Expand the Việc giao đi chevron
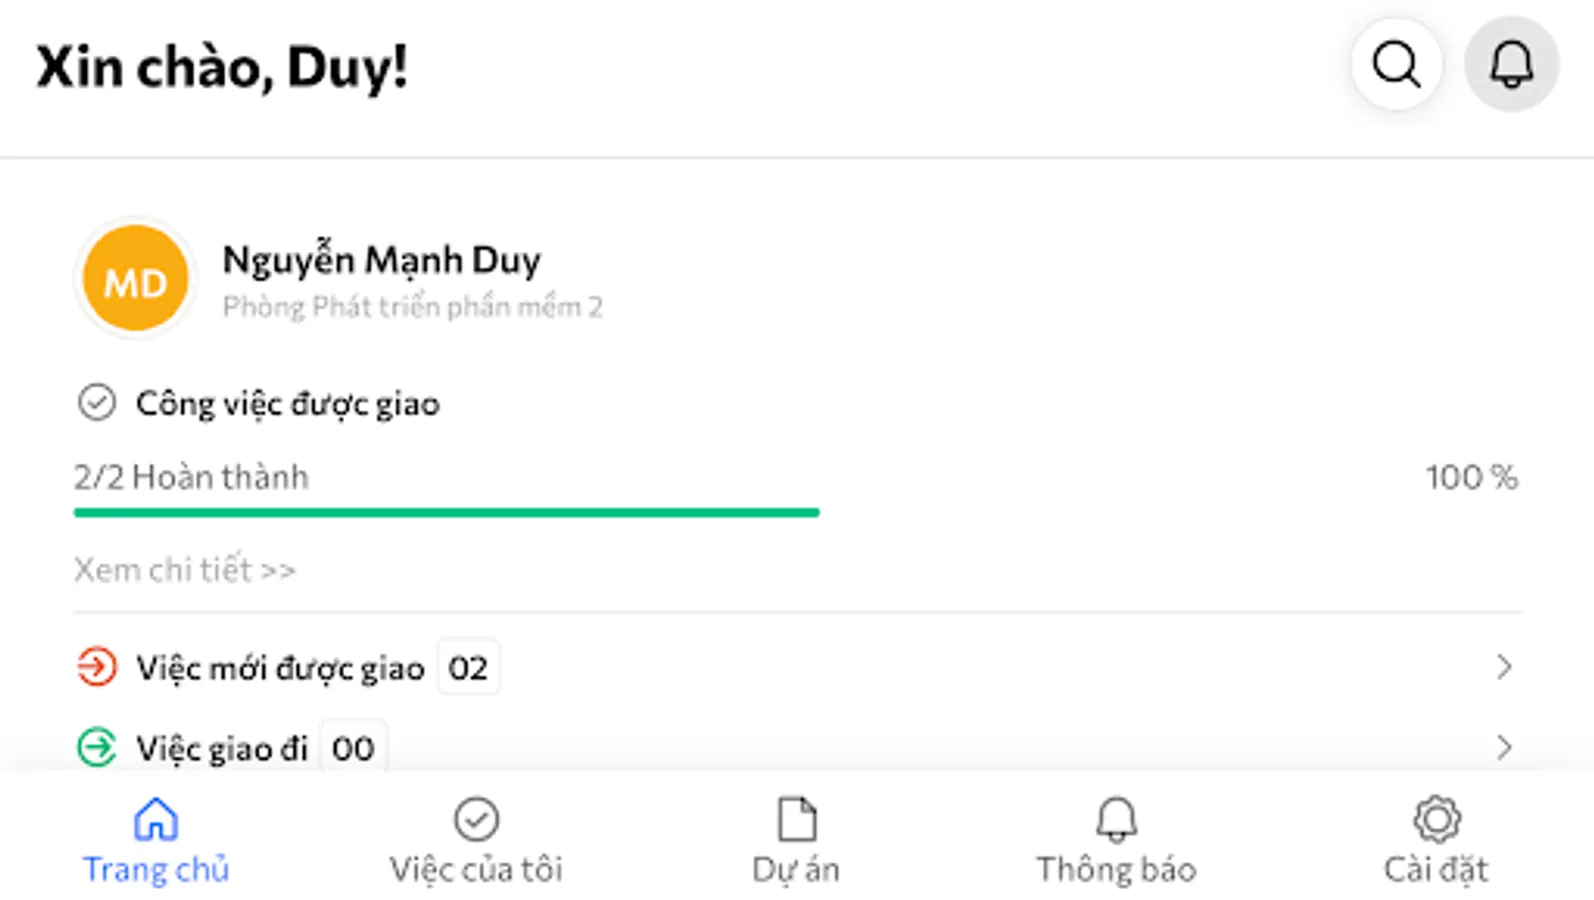 (x=1503, y=747)
